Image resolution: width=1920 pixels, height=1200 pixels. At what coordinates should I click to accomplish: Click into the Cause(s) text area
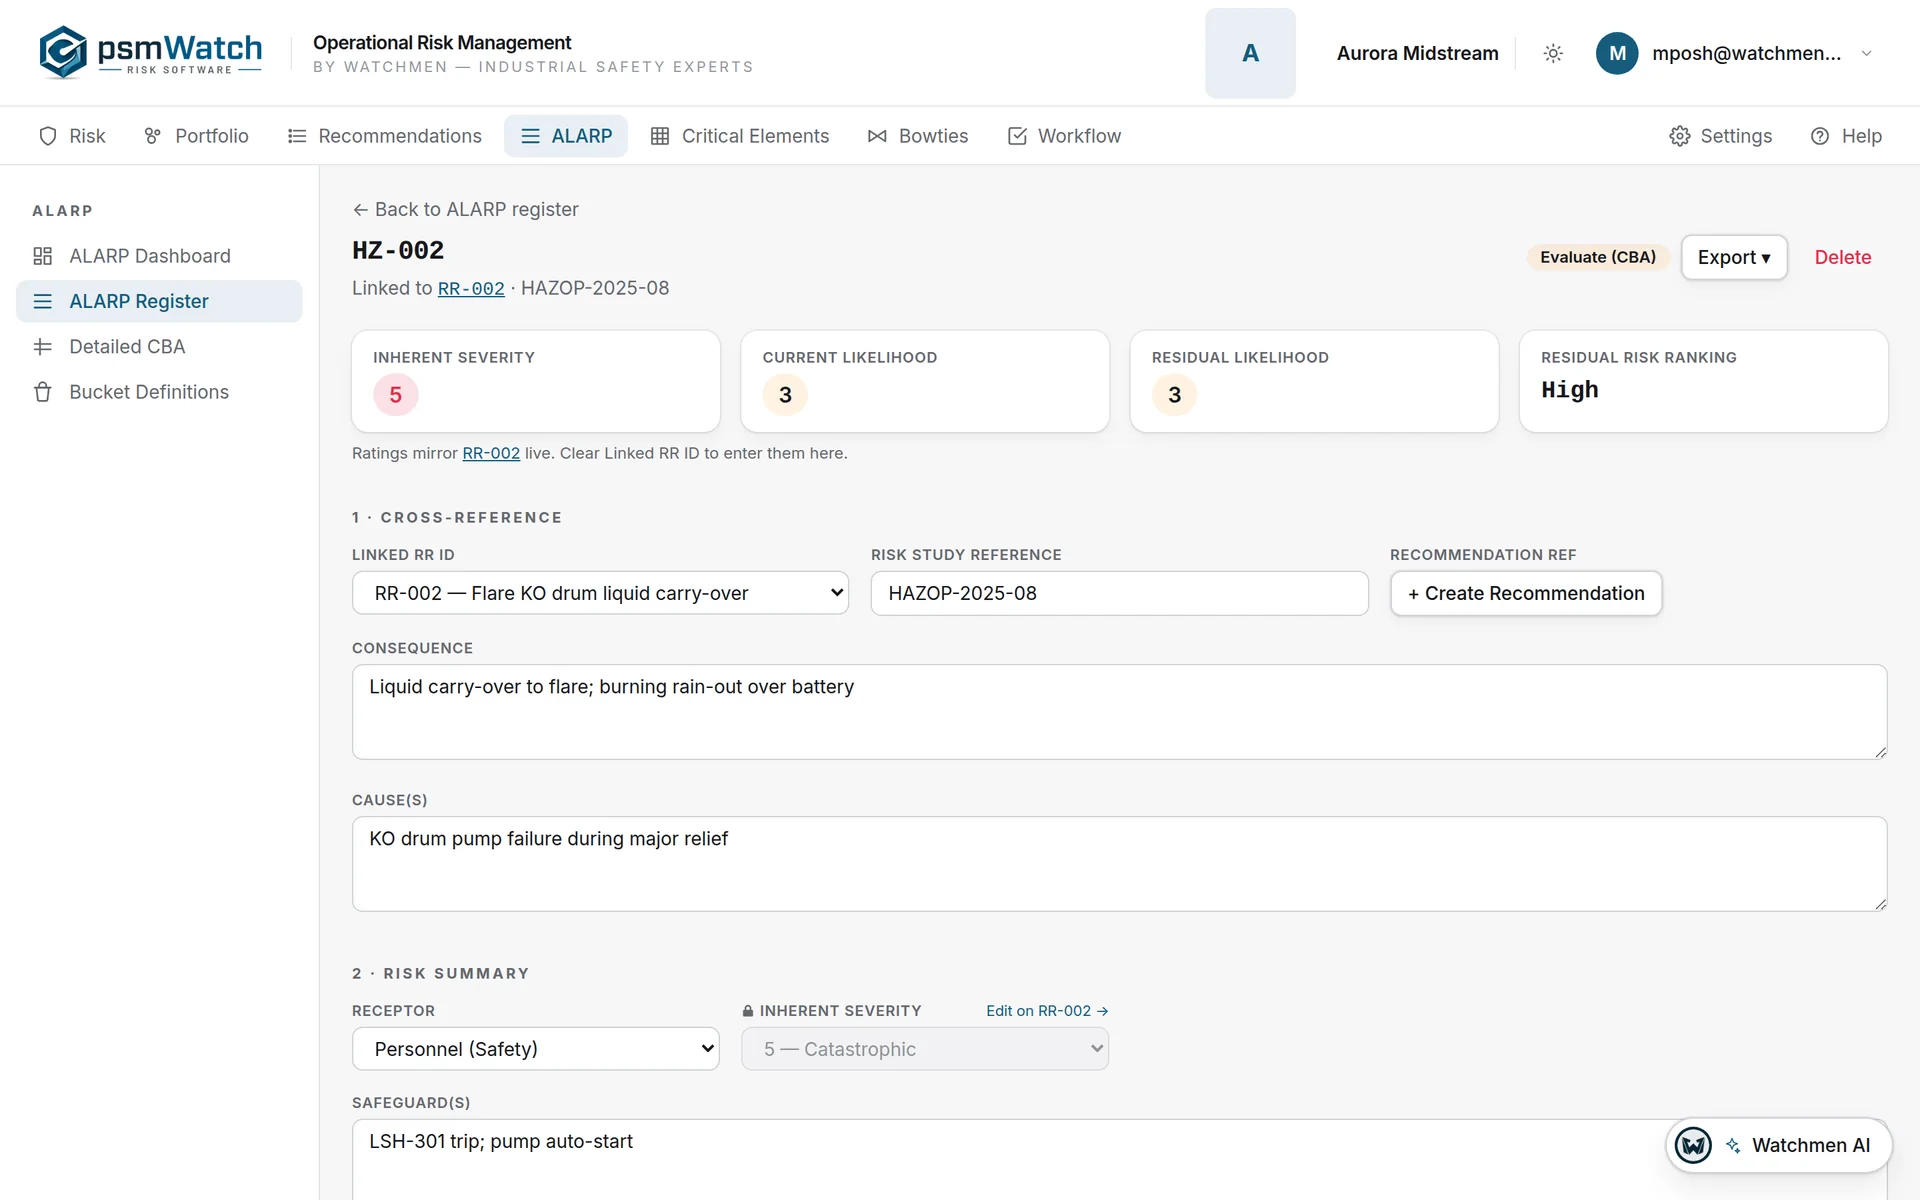click(x=1119, y=864)
